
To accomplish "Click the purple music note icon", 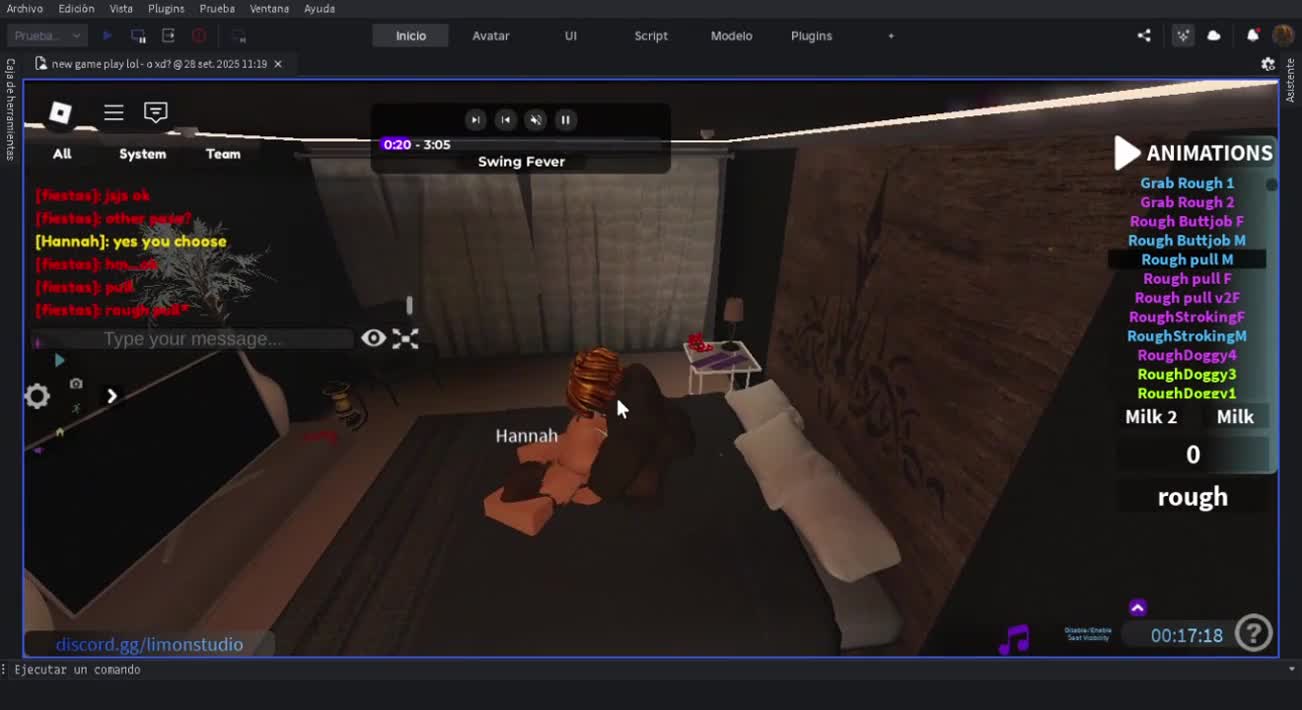I will (1014, 639).
